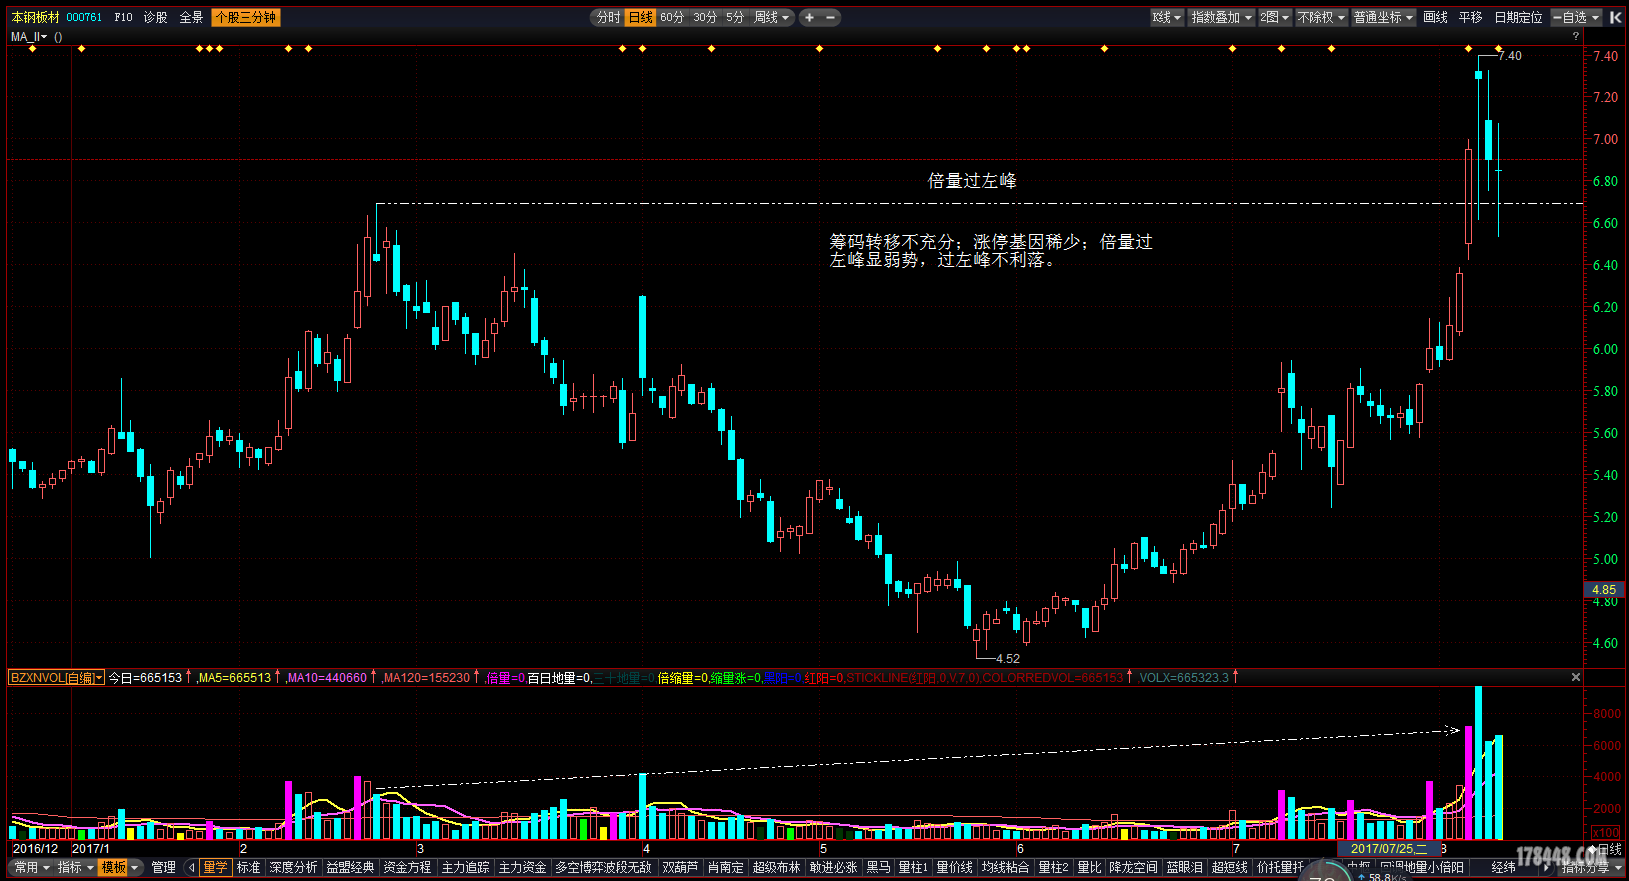
Task: Click the zoom out minus icon
Action: point(830,17)
